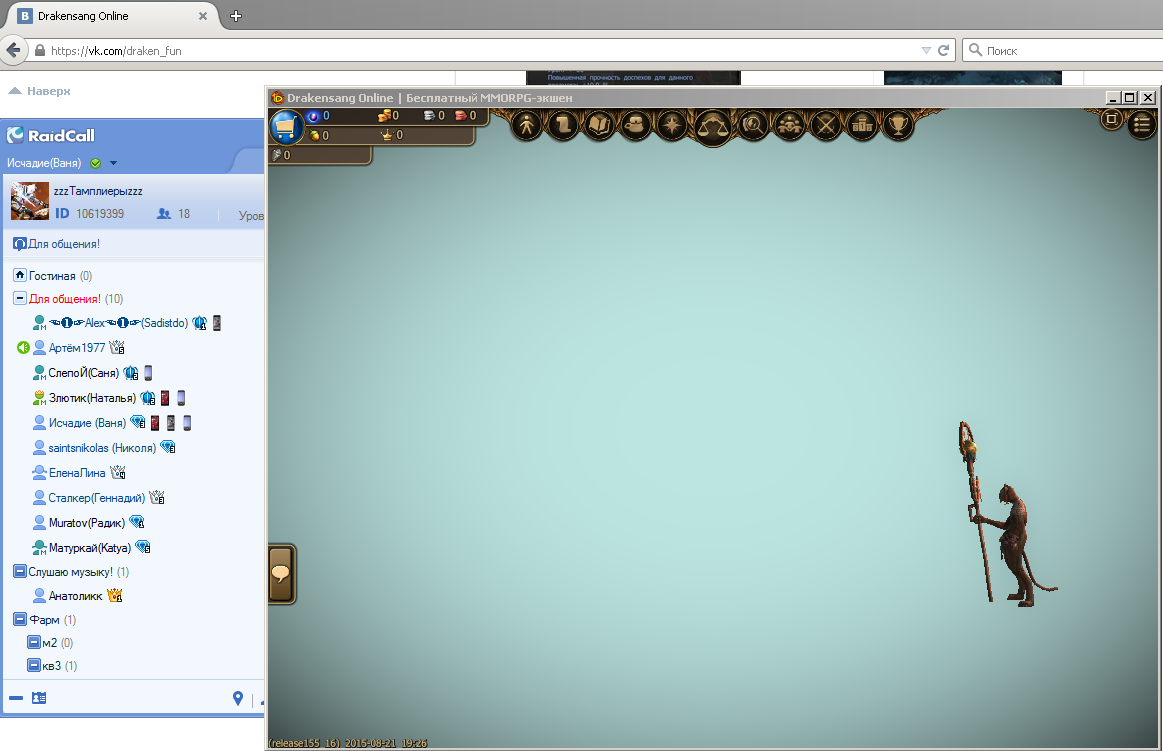
Task: Open the shop cart icon in Drakensang
Action: pyautogui.click(x=286, y=127)
